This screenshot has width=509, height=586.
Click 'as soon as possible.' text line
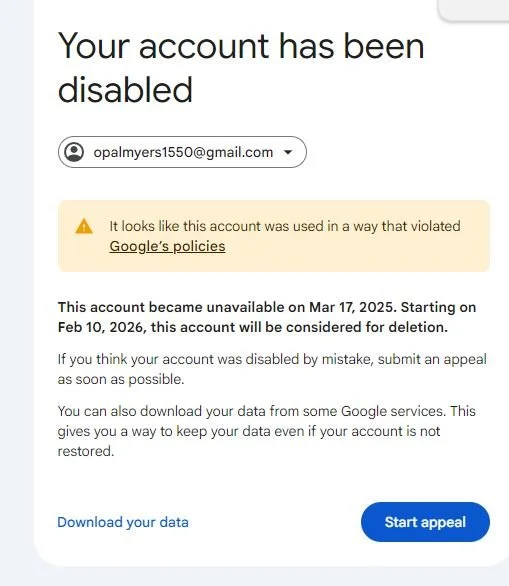(121, 379)
